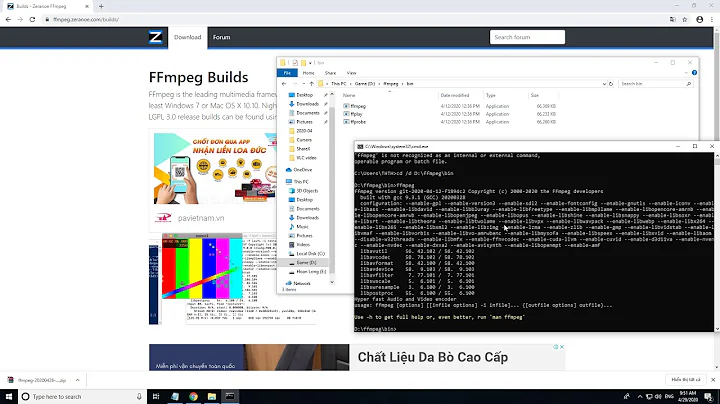Open the Forum navigation tab
Image resolution: width=720 pixels, height=404 pixels.
click(221, 37)
